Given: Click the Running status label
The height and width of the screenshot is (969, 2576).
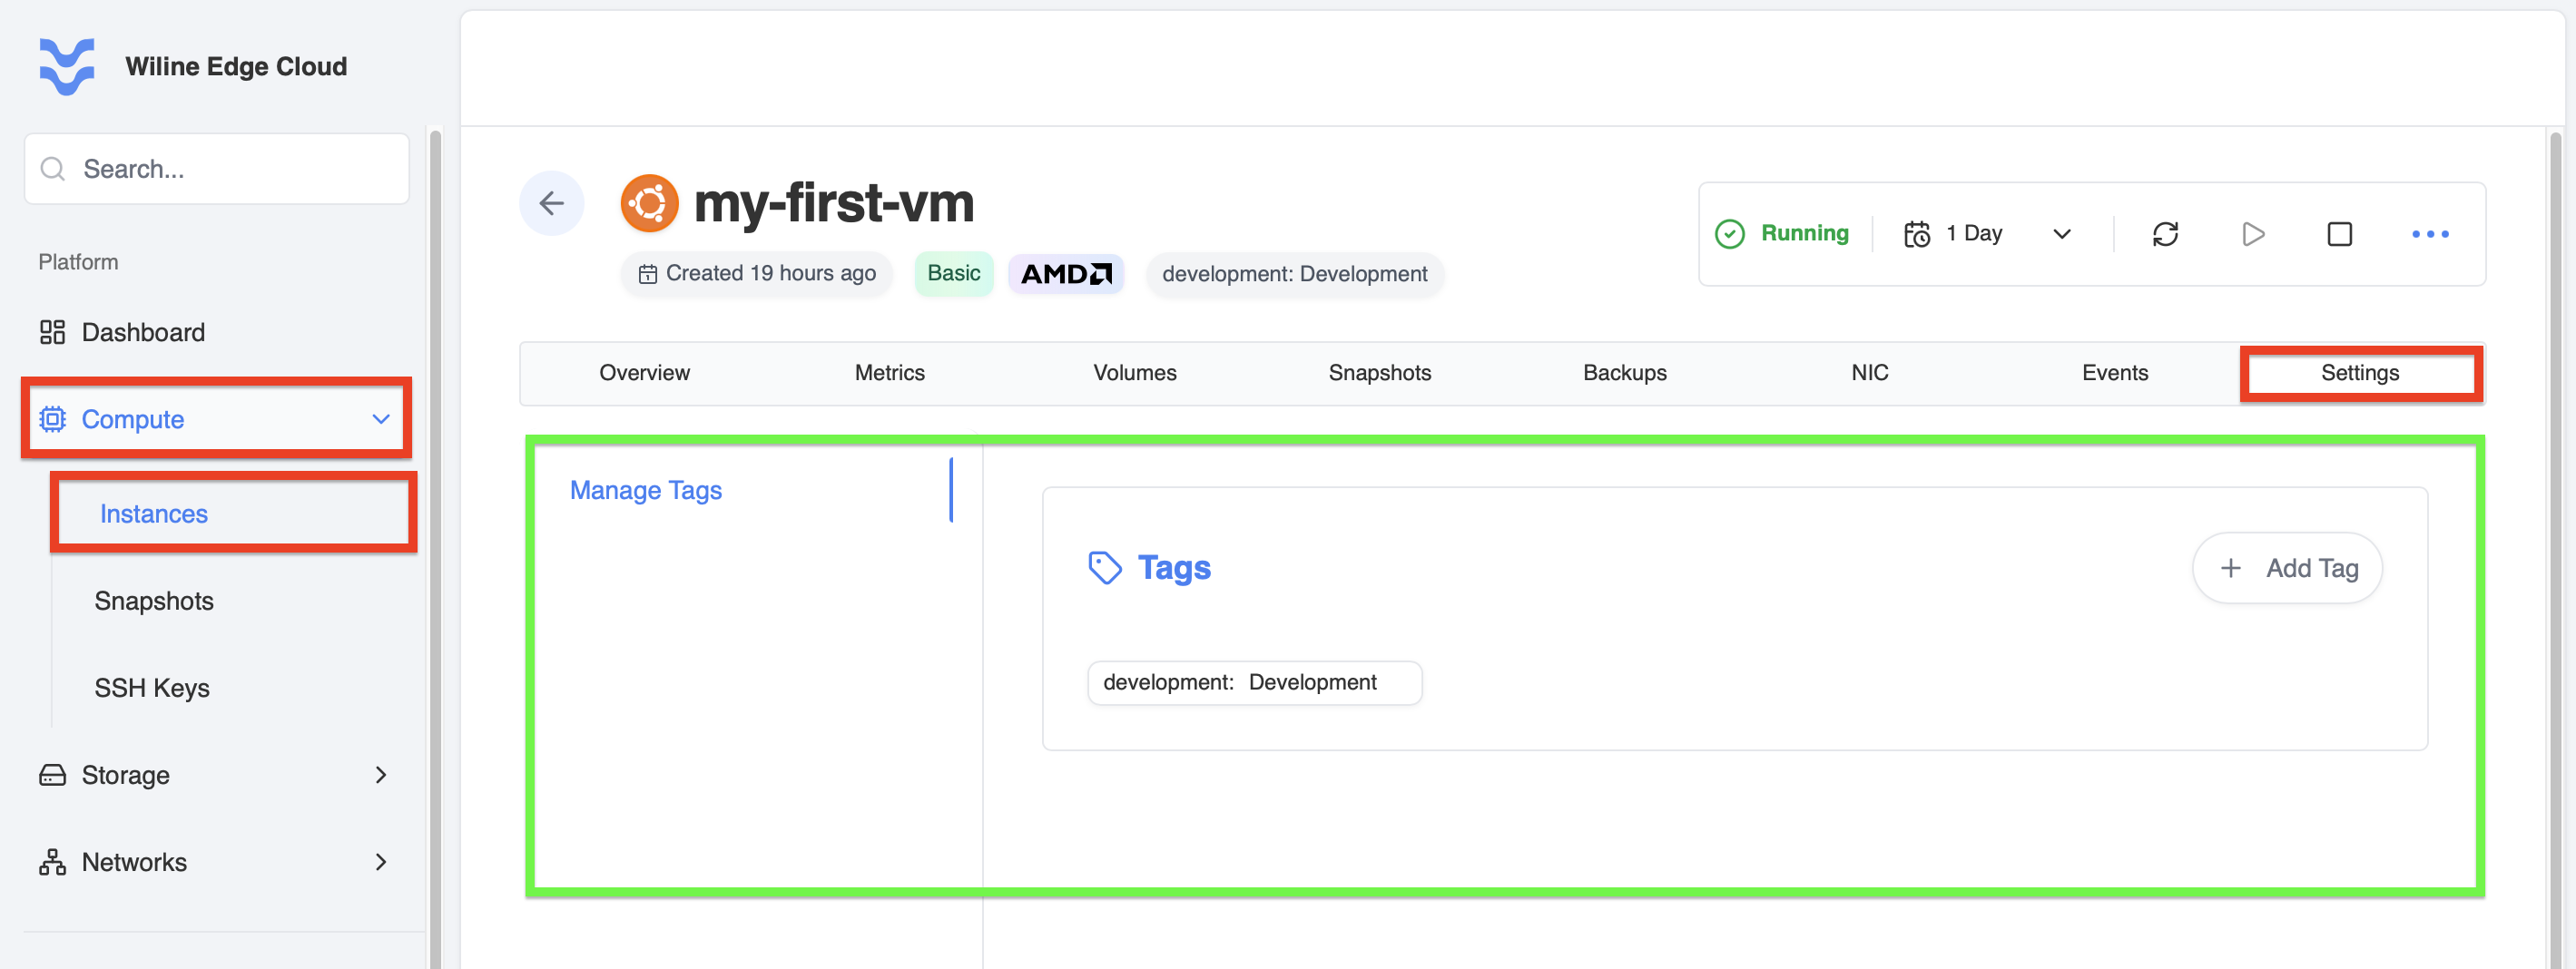Looking at the screenshot, I should (1804, 233).
